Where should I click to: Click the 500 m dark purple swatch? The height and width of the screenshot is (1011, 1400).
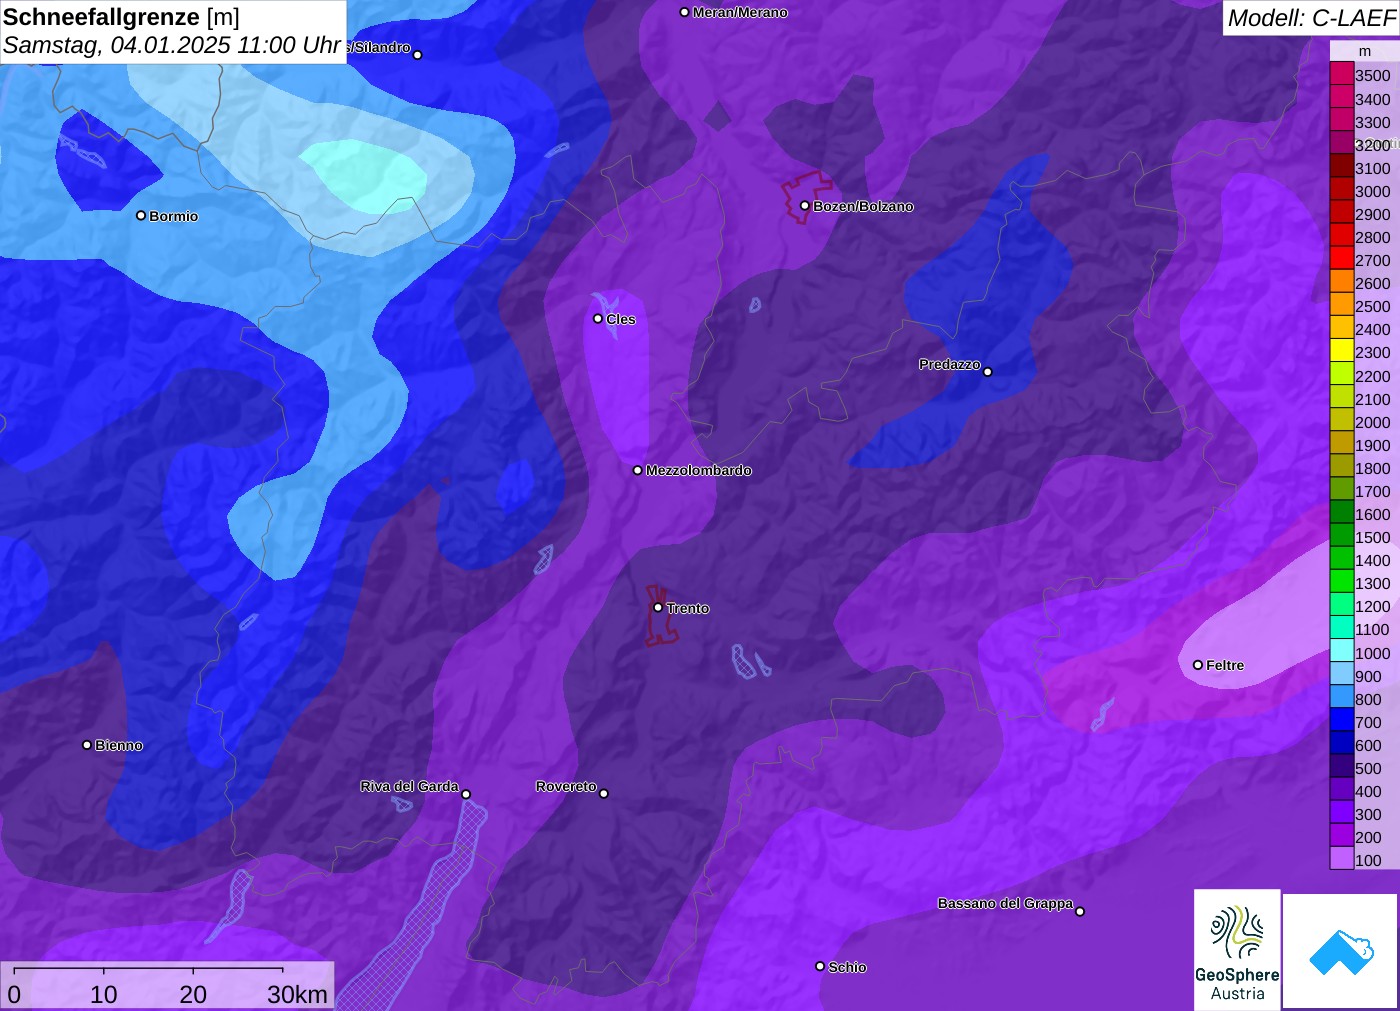[1342, 767]
